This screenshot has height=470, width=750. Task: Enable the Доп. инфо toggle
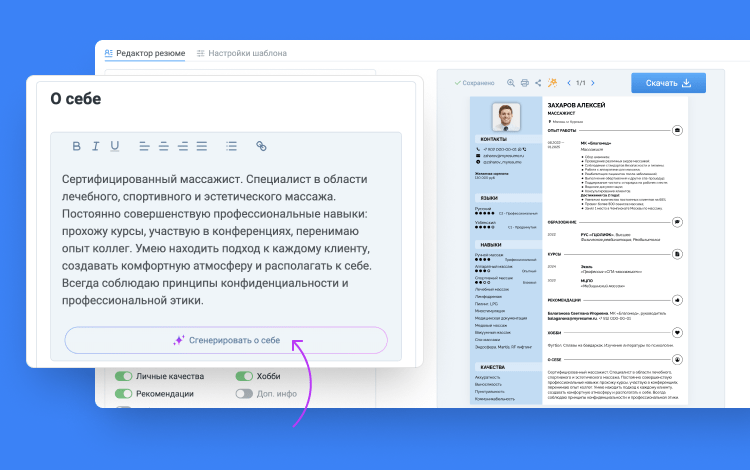[244, 393]
